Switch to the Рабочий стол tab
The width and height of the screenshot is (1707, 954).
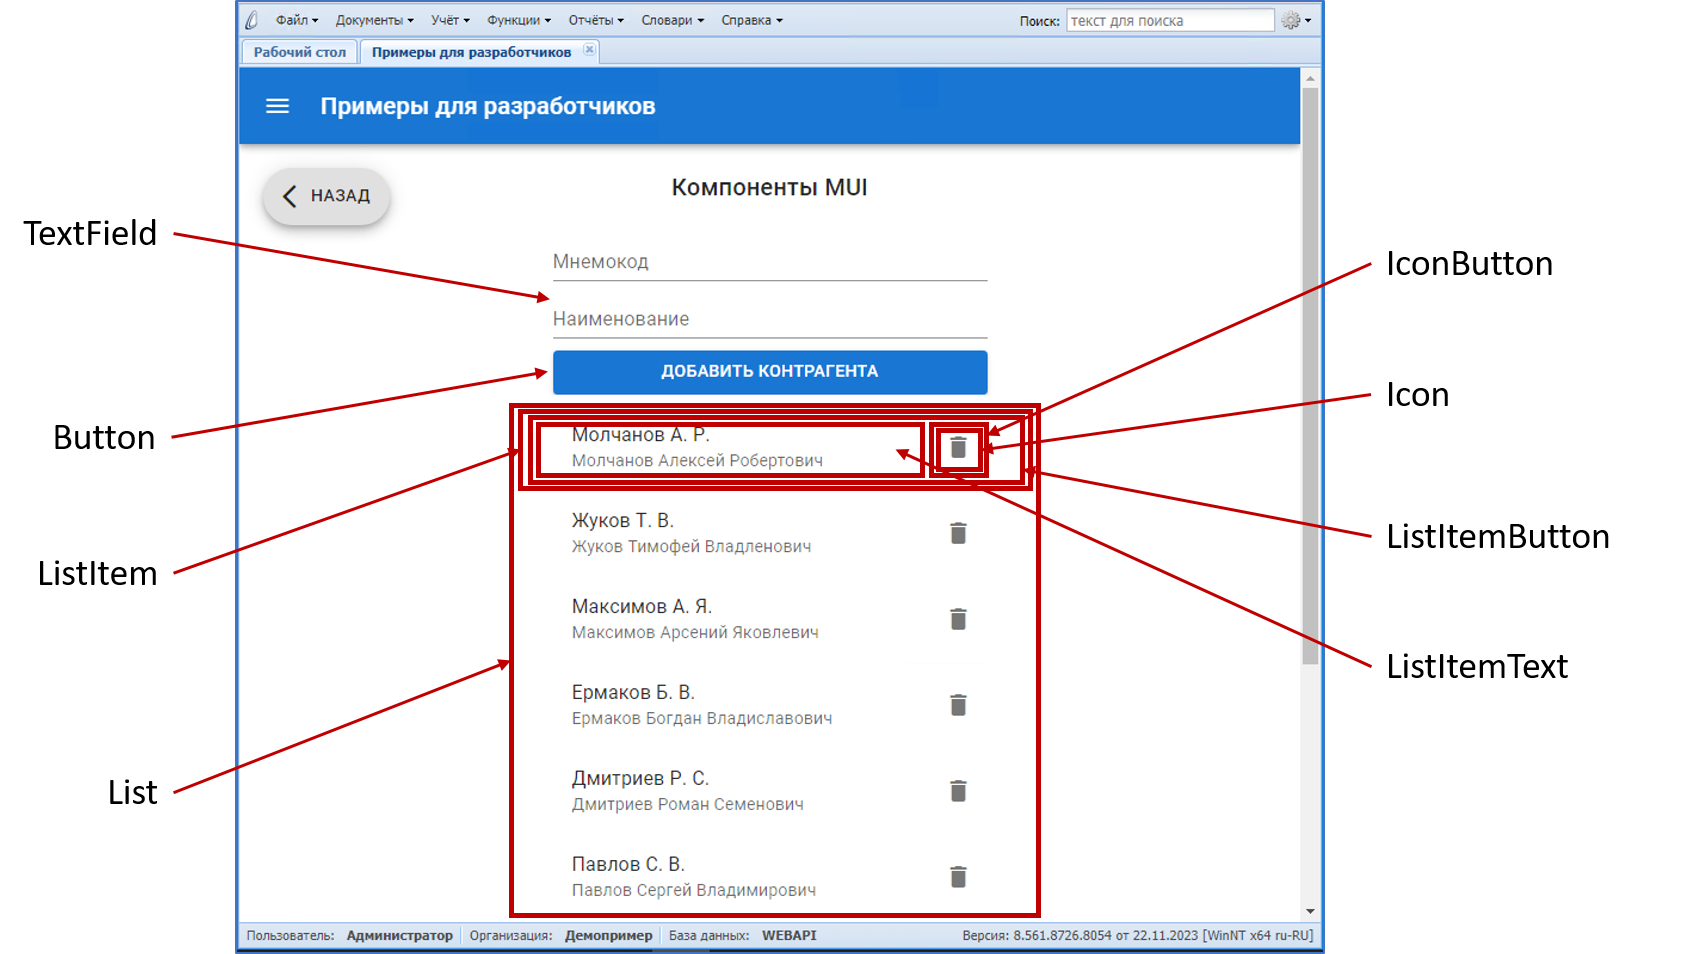[x=299, y=52]
